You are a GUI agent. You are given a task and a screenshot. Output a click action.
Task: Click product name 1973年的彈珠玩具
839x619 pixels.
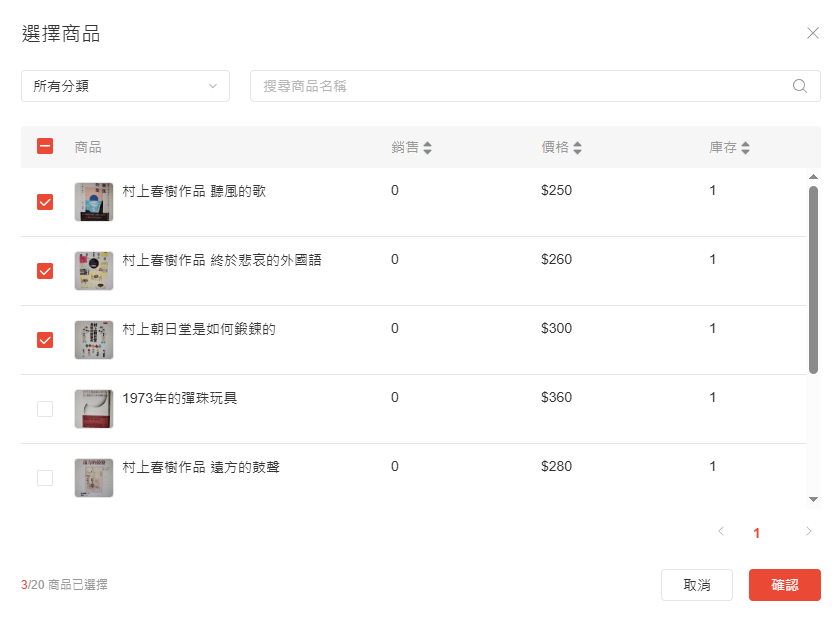click(x=179, y=398)
